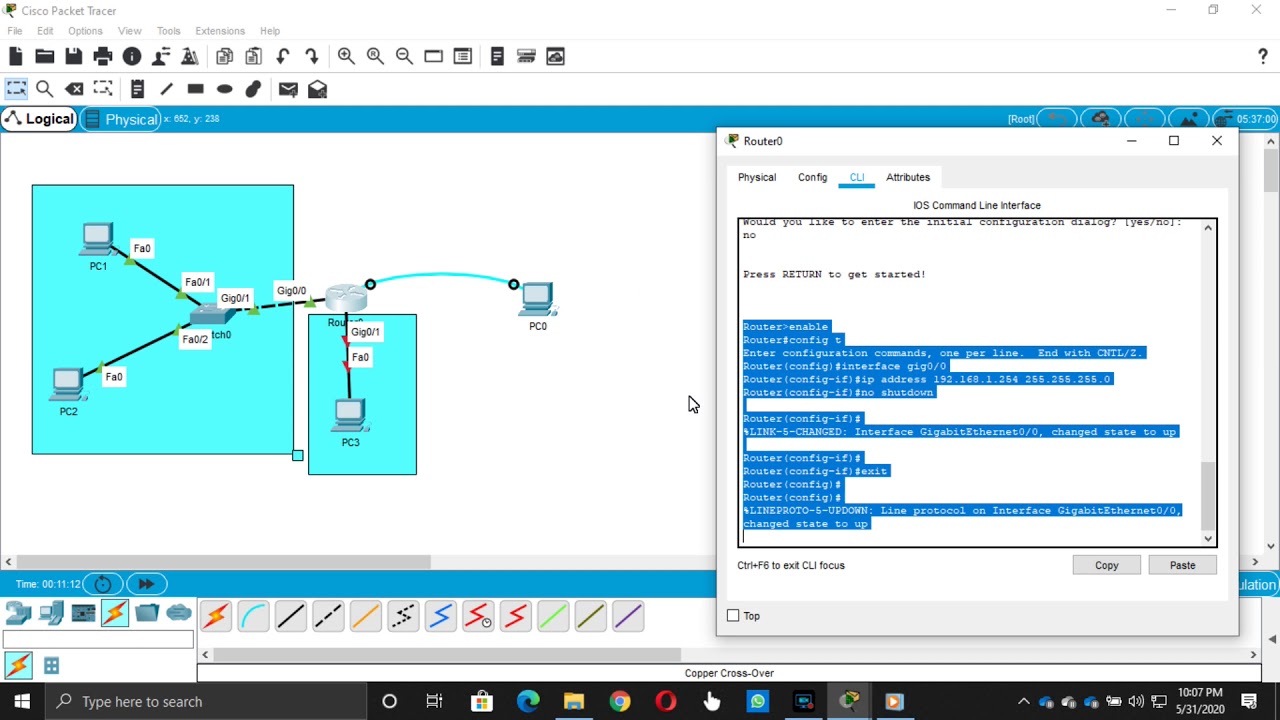The image size is (1280, 720).
Task: Pick the blue Coaxial cable
Action: 440,616
